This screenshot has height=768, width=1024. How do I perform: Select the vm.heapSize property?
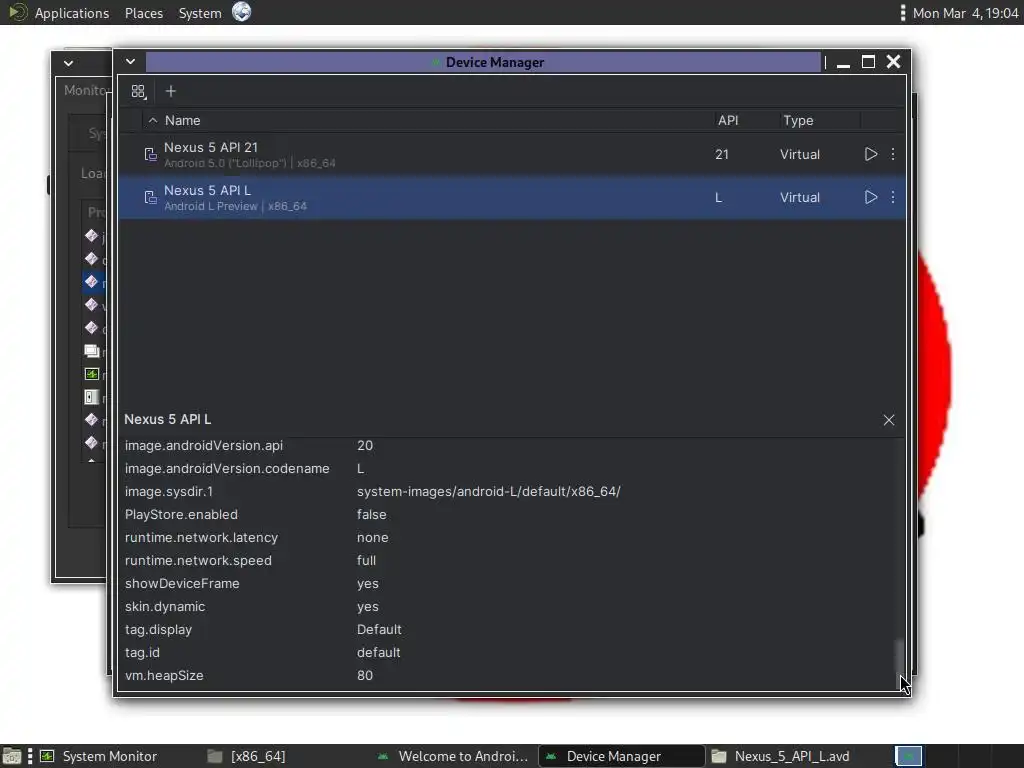164,675
